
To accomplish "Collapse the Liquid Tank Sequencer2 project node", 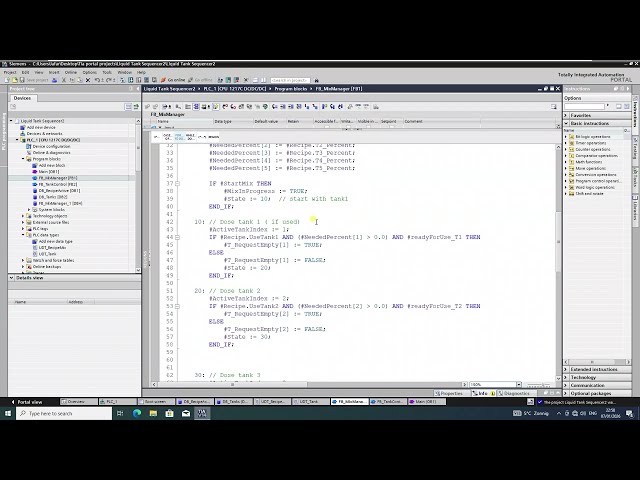I will pyautogui.click(x=11, y=121).
